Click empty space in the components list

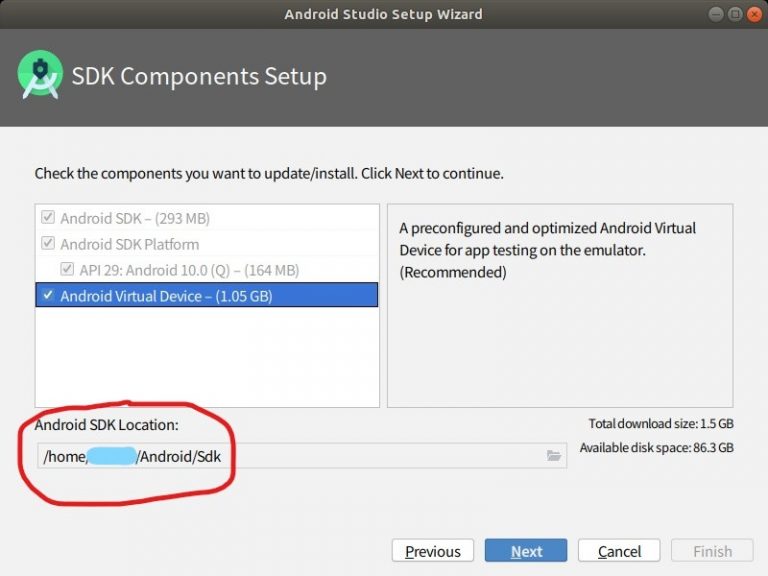[207, 360]
